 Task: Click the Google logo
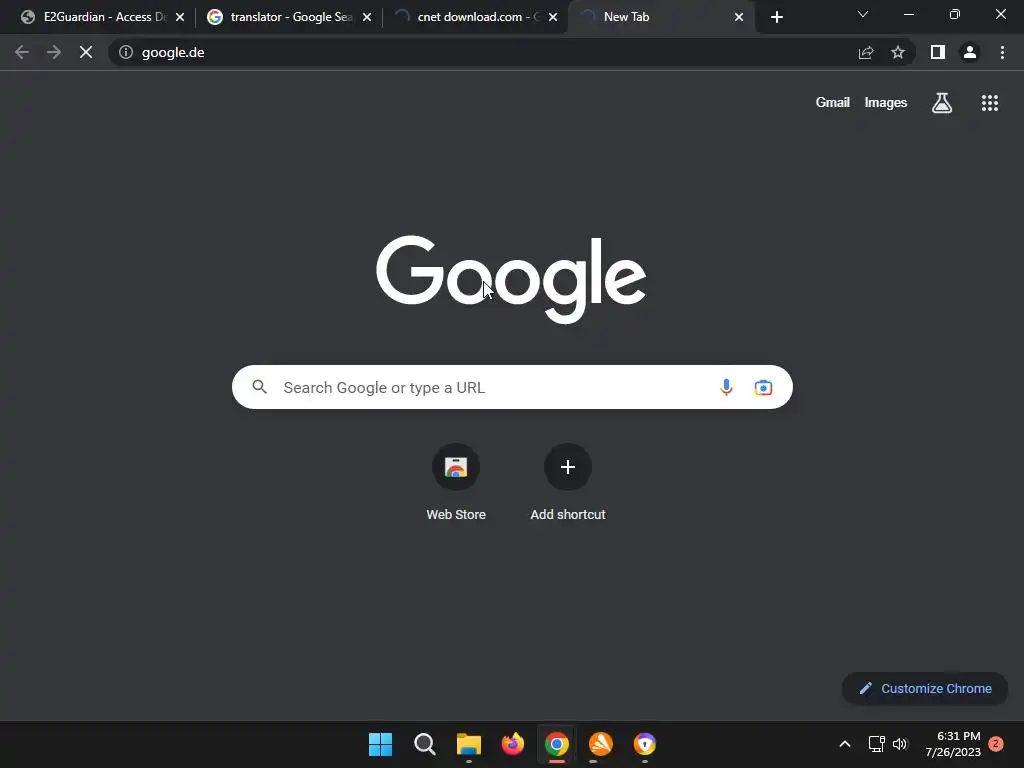(x=511, y=280)
